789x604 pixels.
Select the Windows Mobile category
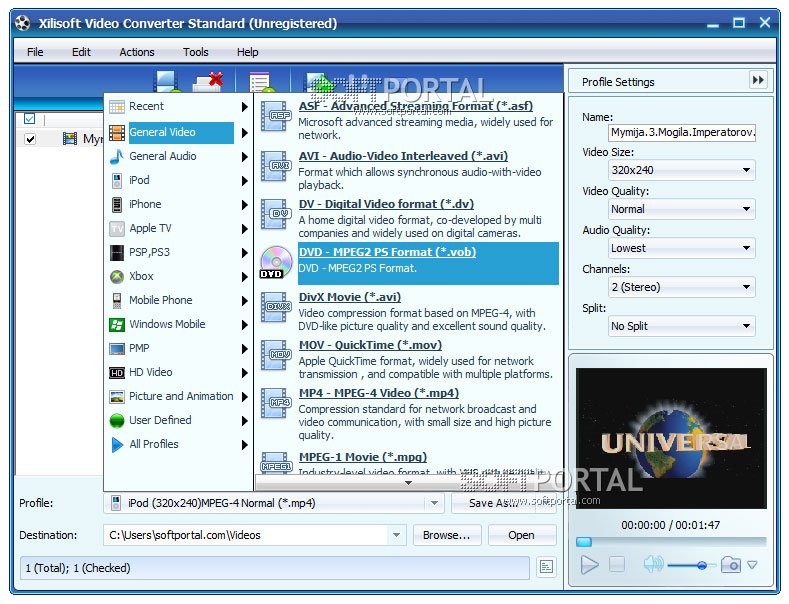point(179,324)
